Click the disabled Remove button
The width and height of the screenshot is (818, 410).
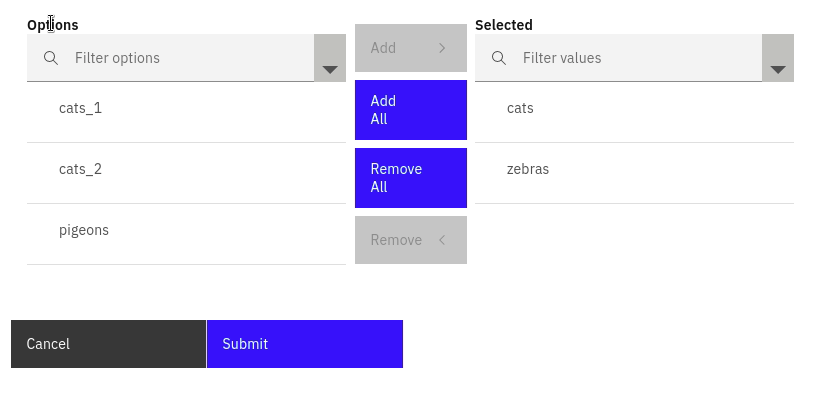coord(411,240)
